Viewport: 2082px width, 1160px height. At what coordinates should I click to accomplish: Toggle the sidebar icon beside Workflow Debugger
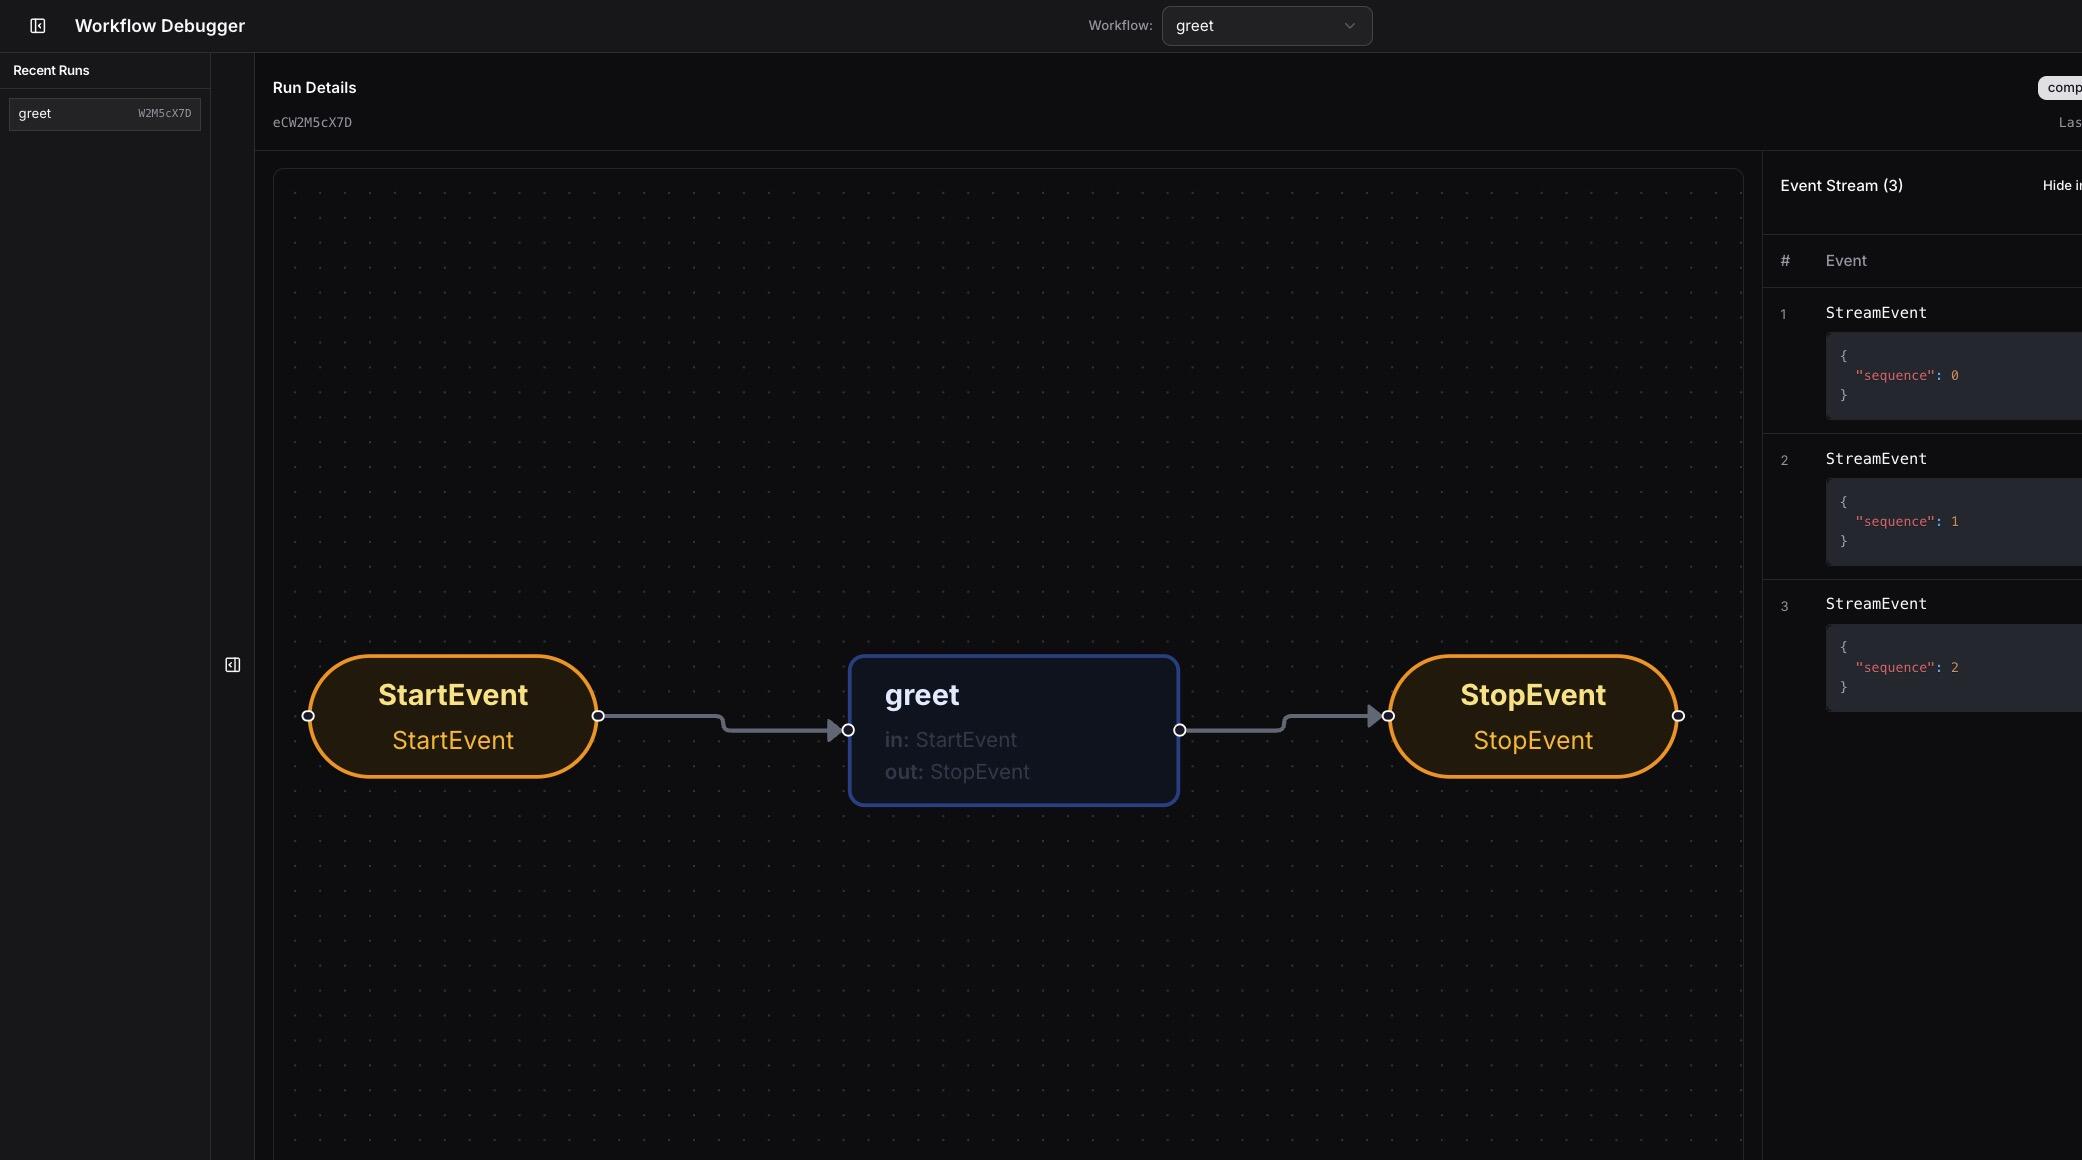[x=38, y=26]
